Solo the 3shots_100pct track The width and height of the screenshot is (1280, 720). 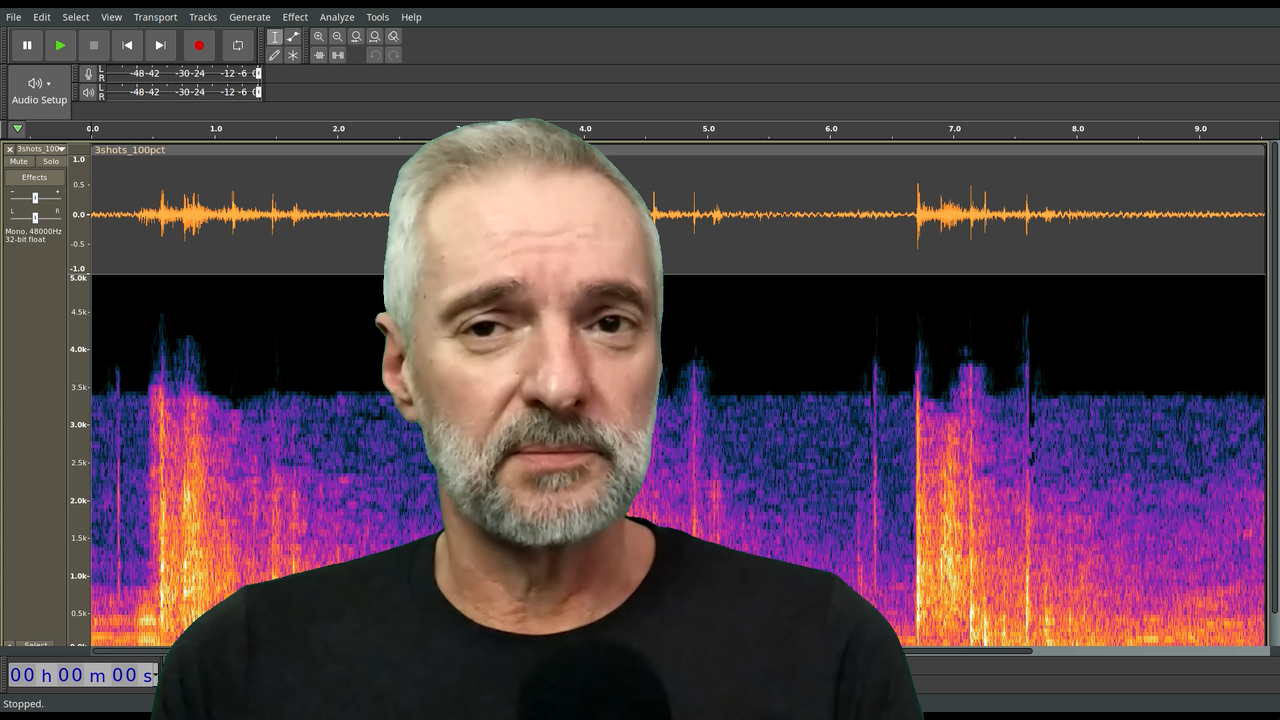click(51, 161)
